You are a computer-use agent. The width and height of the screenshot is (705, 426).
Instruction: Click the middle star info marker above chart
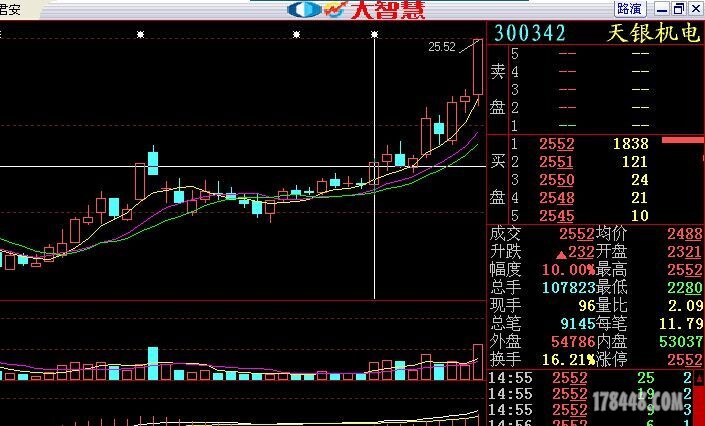coord(296,34)
